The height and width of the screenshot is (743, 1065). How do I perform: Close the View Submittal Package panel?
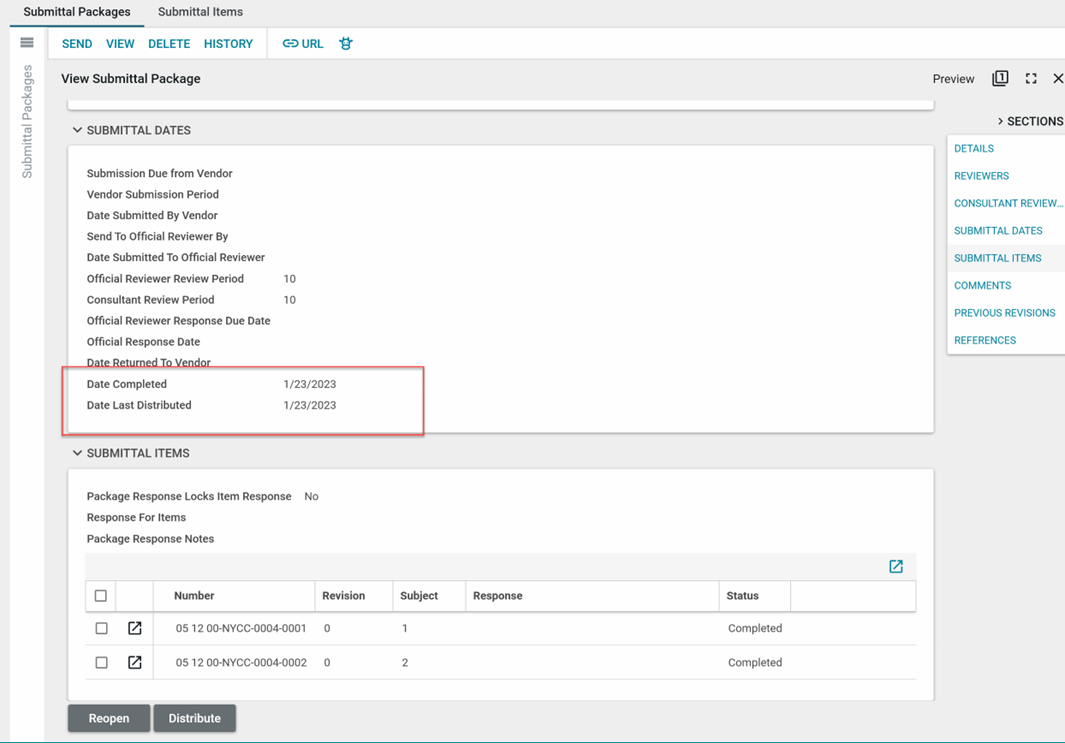pyautogui.click(x=1057, y=79)
